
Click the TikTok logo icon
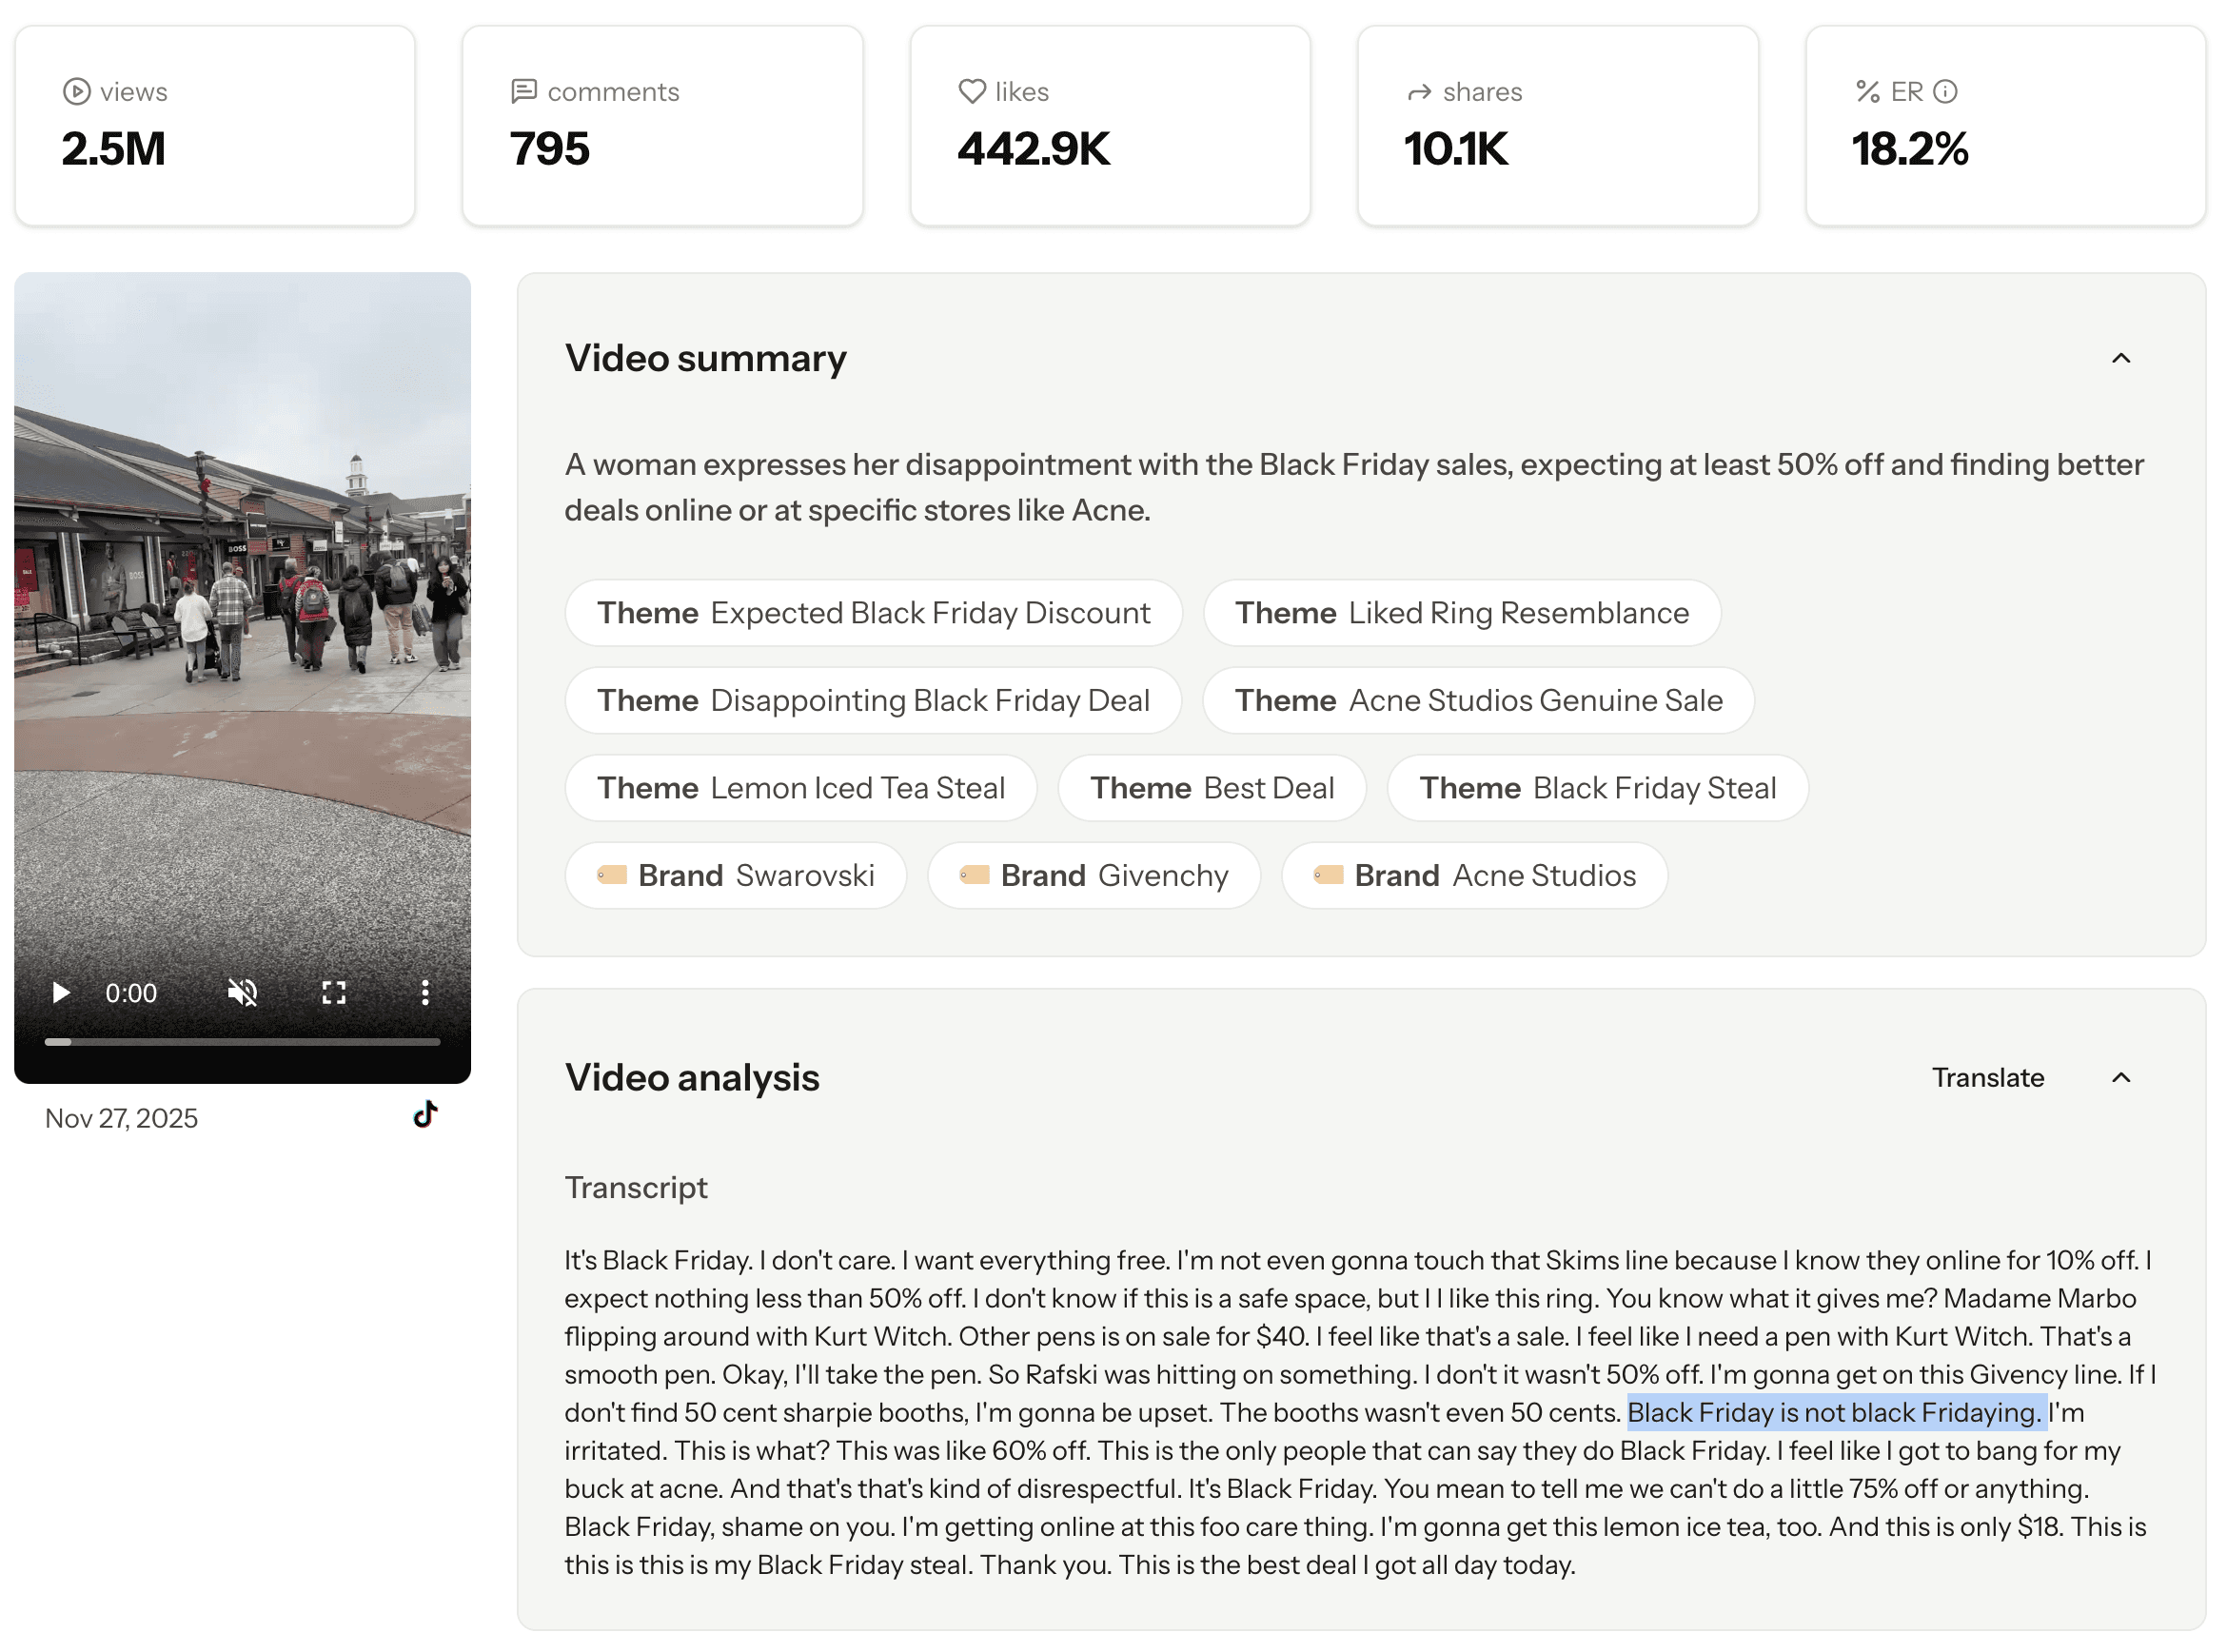[425, 1115]
